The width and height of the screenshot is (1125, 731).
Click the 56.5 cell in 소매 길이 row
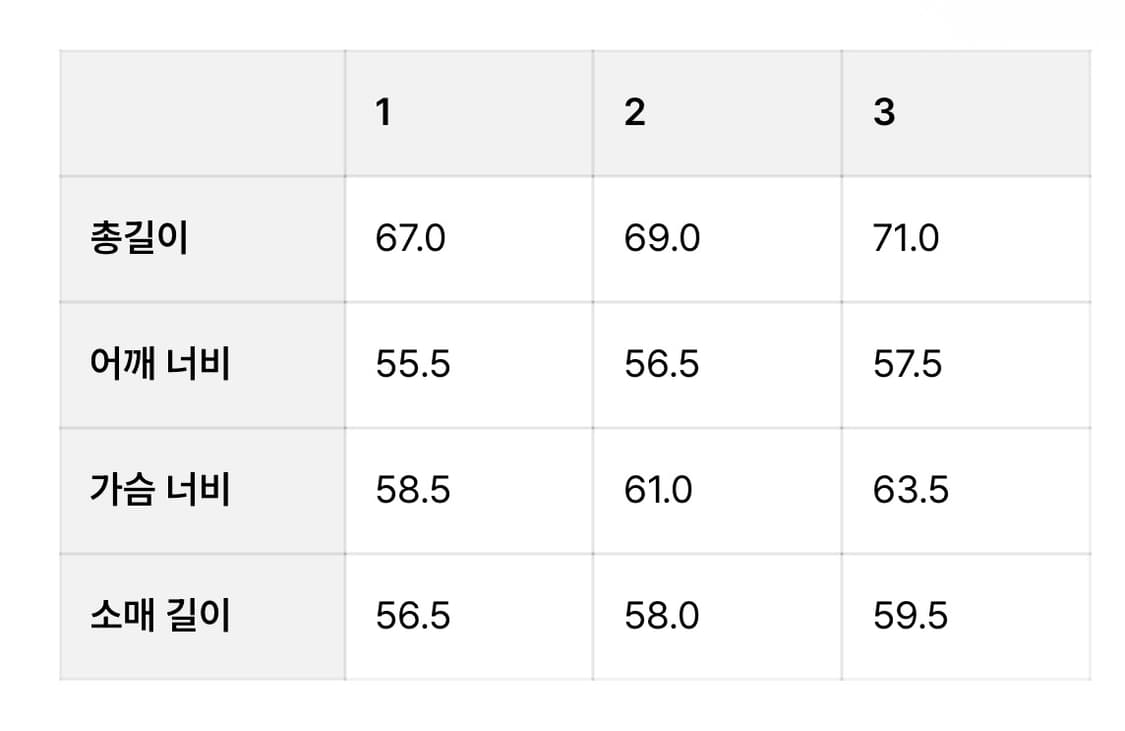click(x=413, y=616)
